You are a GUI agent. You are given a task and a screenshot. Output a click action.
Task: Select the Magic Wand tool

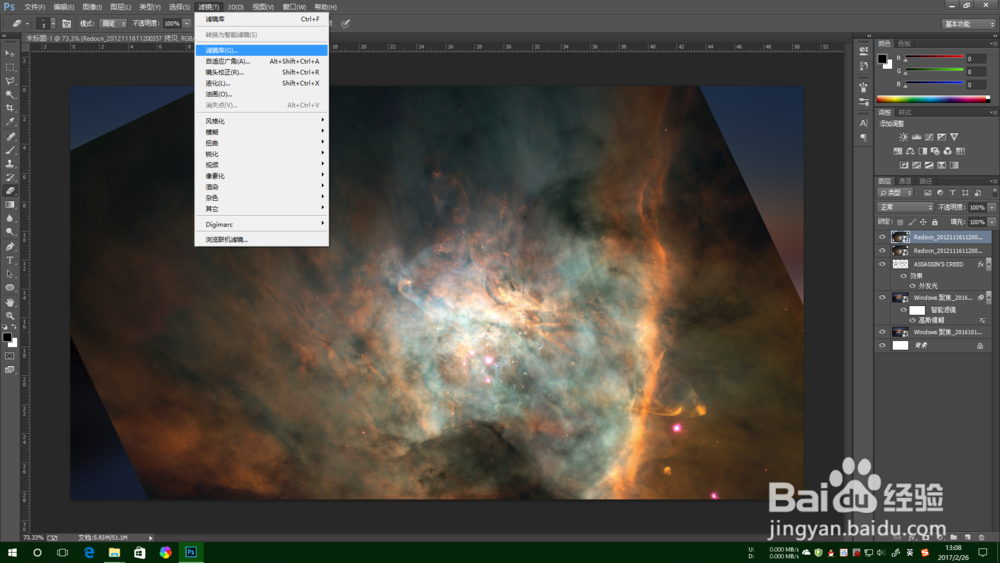[x=10, y=94]
